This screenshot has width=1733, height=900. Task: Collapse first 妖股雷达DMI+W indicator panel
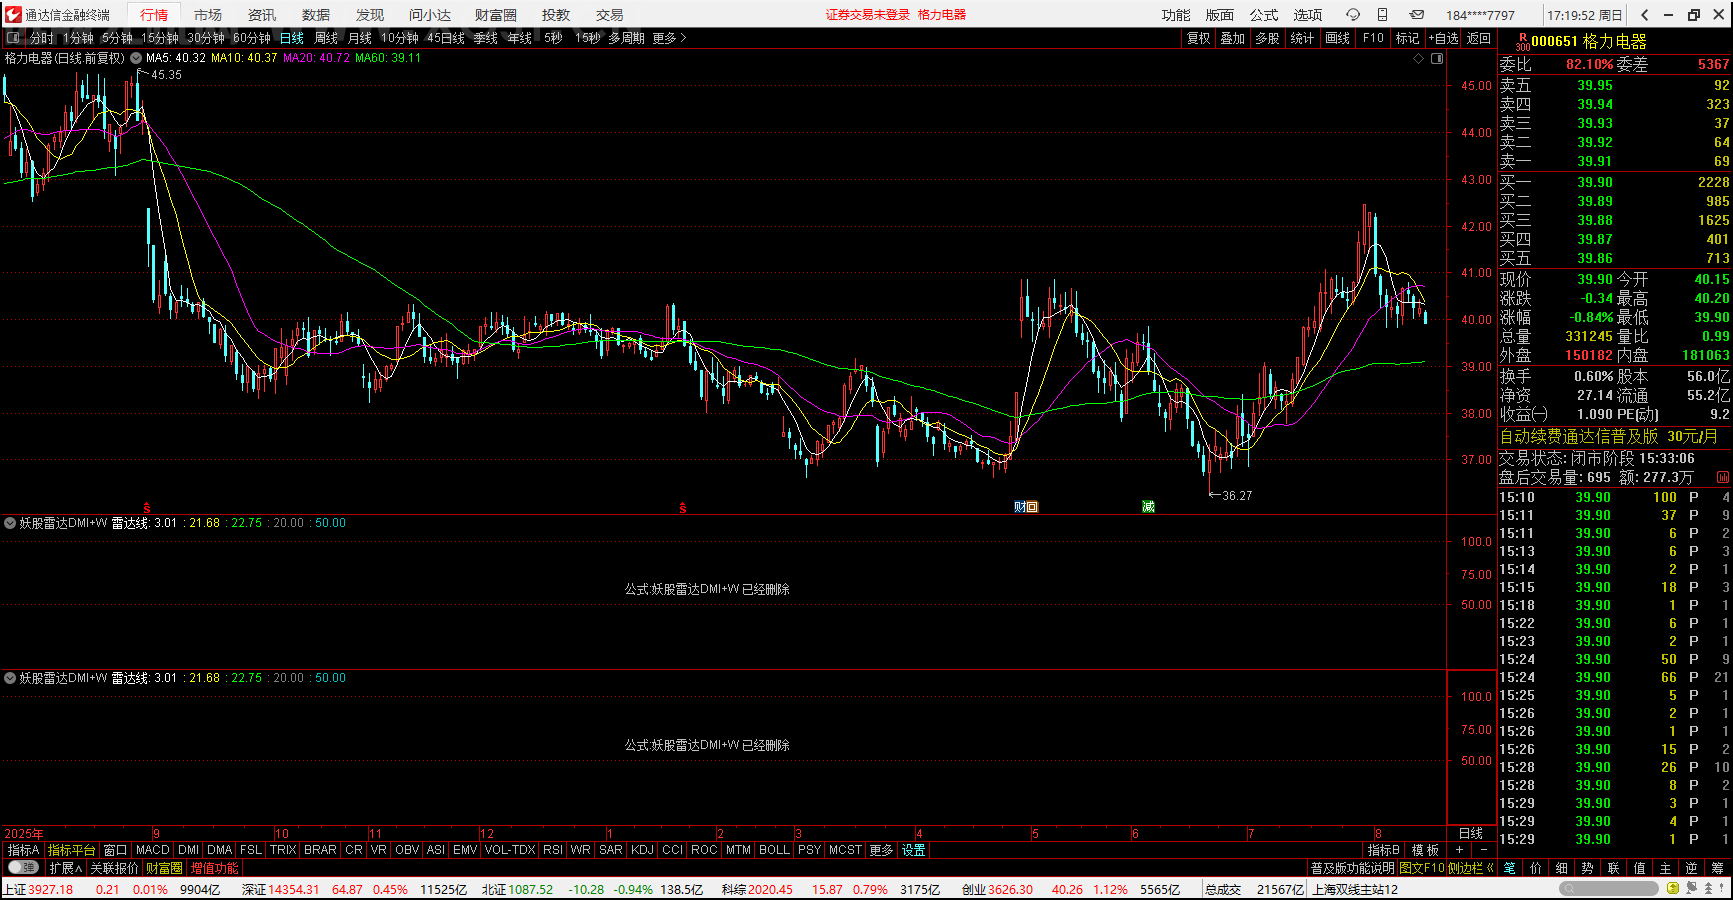pos(10,523)
